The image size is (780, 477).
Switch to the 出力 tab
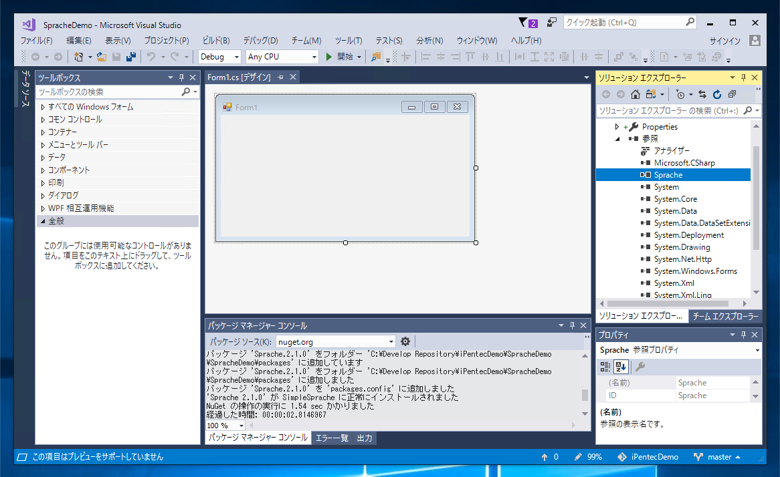point(365,438)
